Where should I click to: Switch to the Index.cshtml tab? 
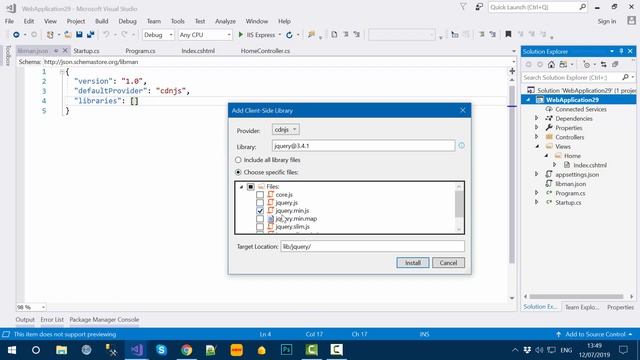tap(198, 51)
